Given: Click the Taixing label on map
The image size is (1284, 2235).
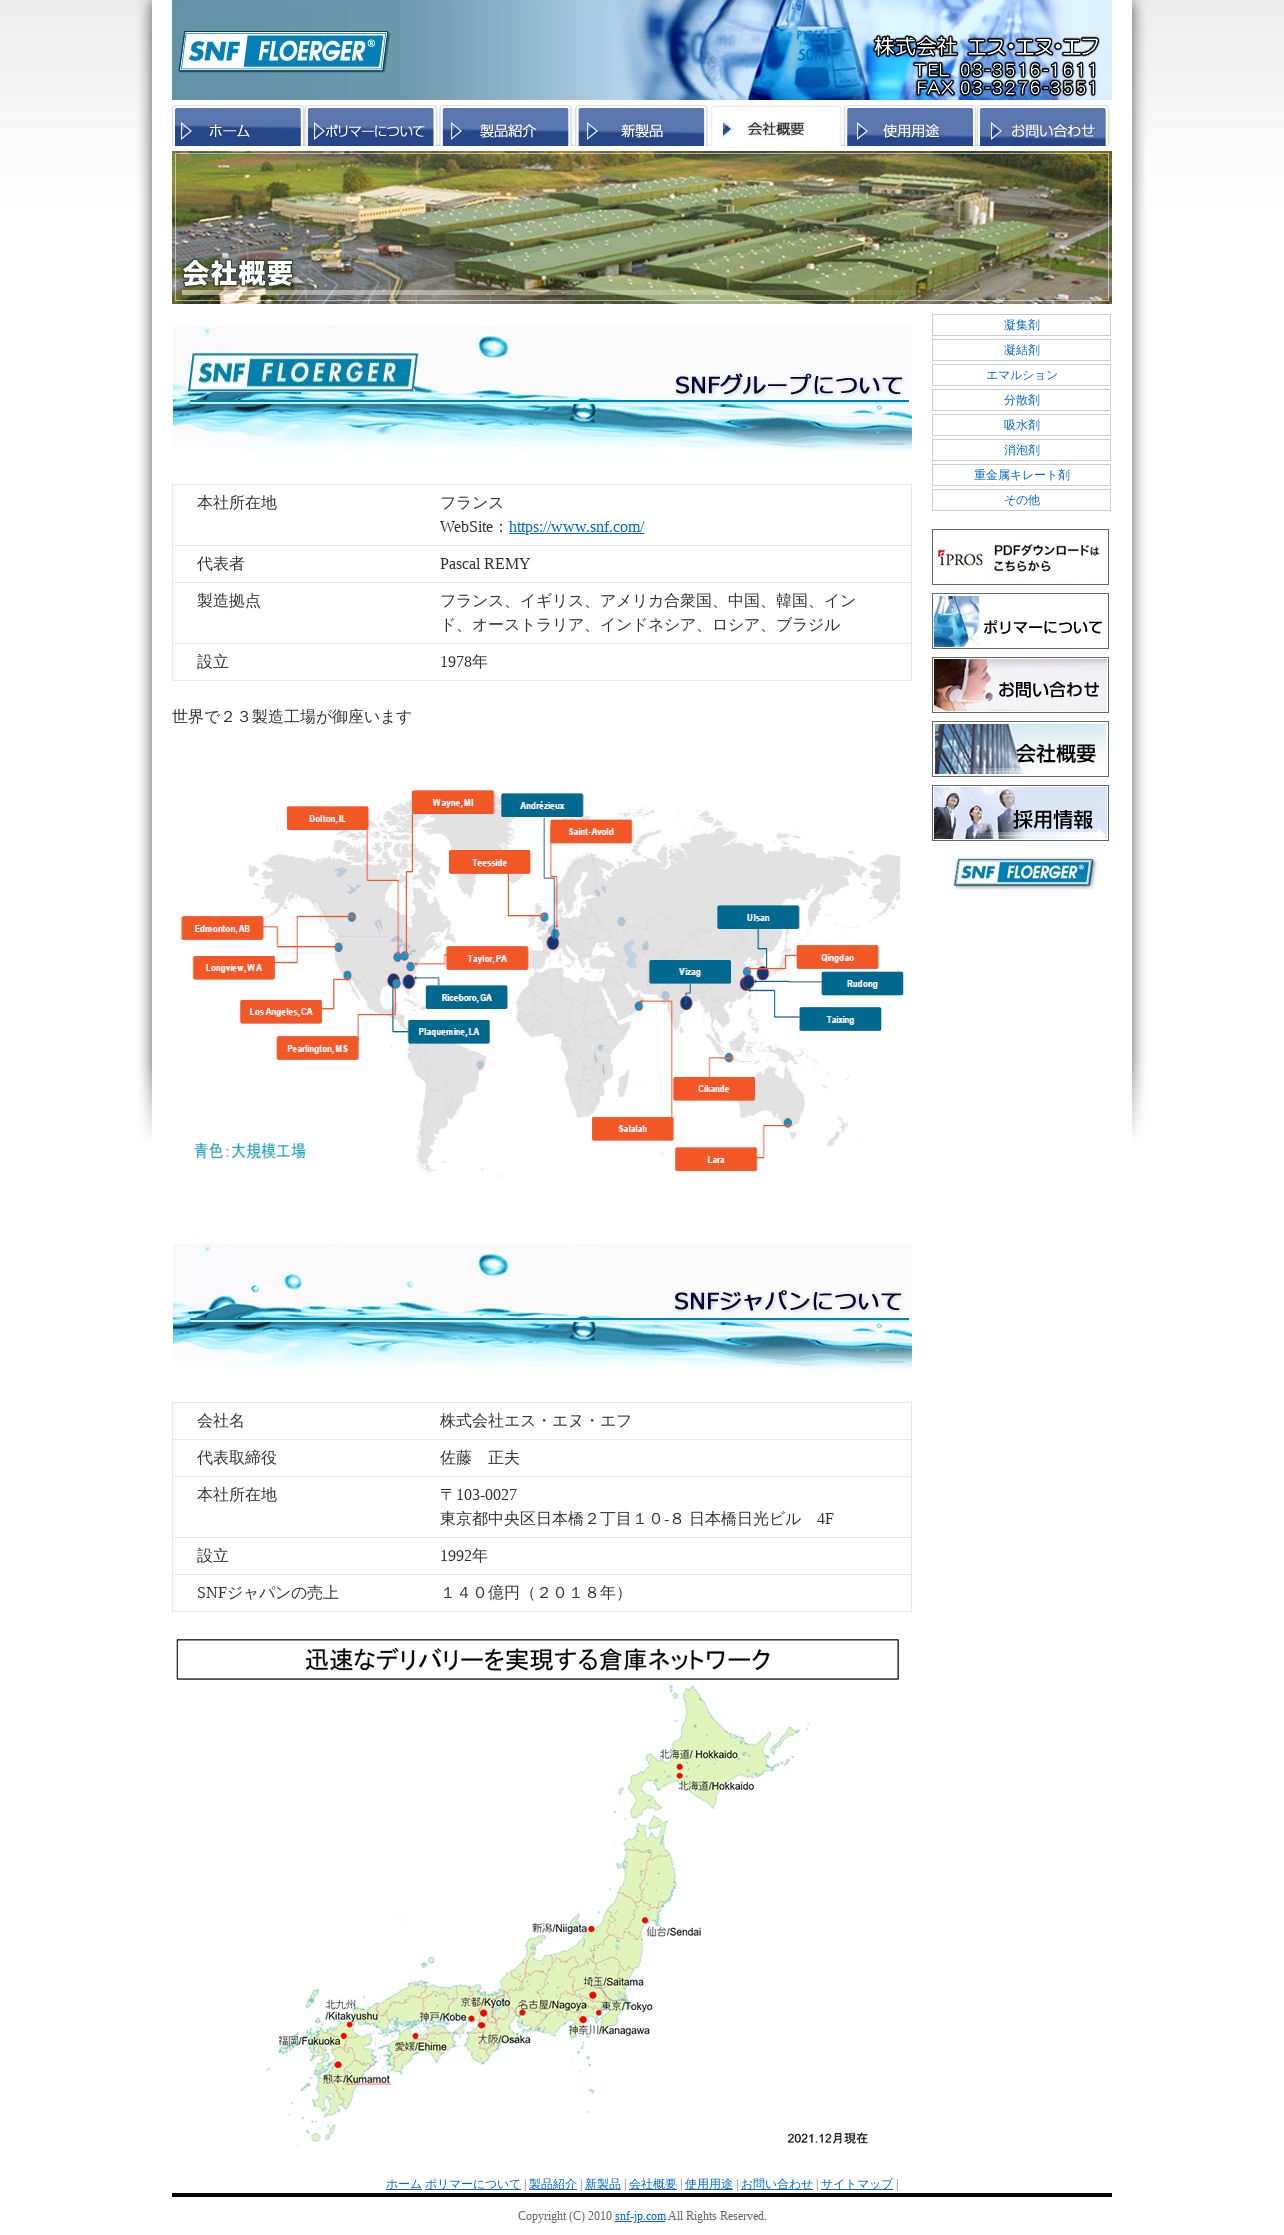Looking at the screenshot, I should 841,1019.
